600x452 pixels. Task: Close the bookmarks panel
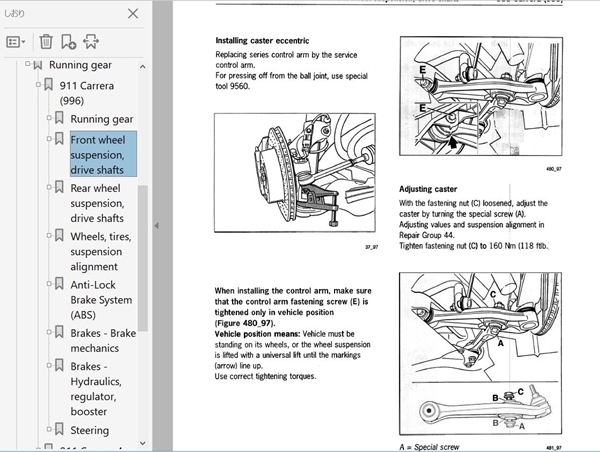[x=133, y=14]
